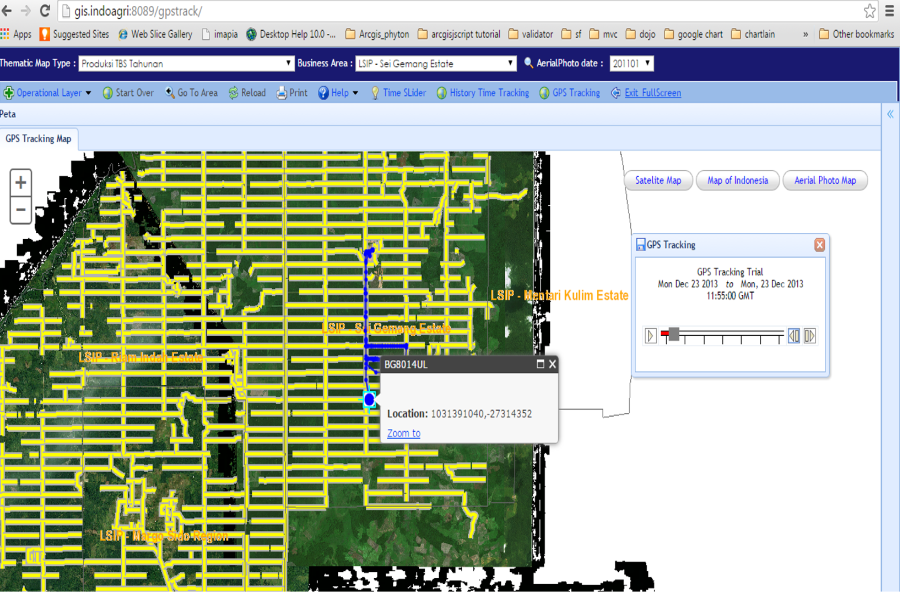Open the Go To Area tool
The height and width of the screenshot is (600, 900).
(190, 93)
